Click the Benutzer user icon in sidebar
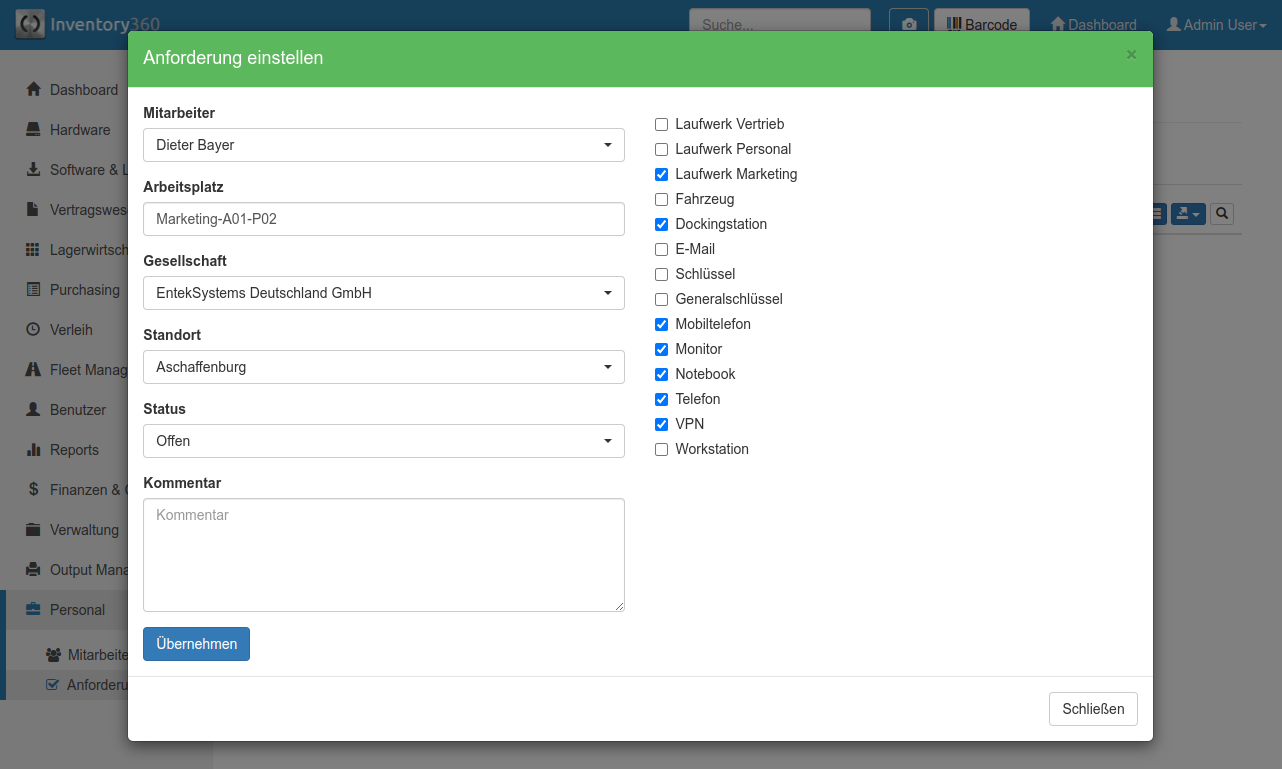The image size is (1282, 769). [33, 410]
